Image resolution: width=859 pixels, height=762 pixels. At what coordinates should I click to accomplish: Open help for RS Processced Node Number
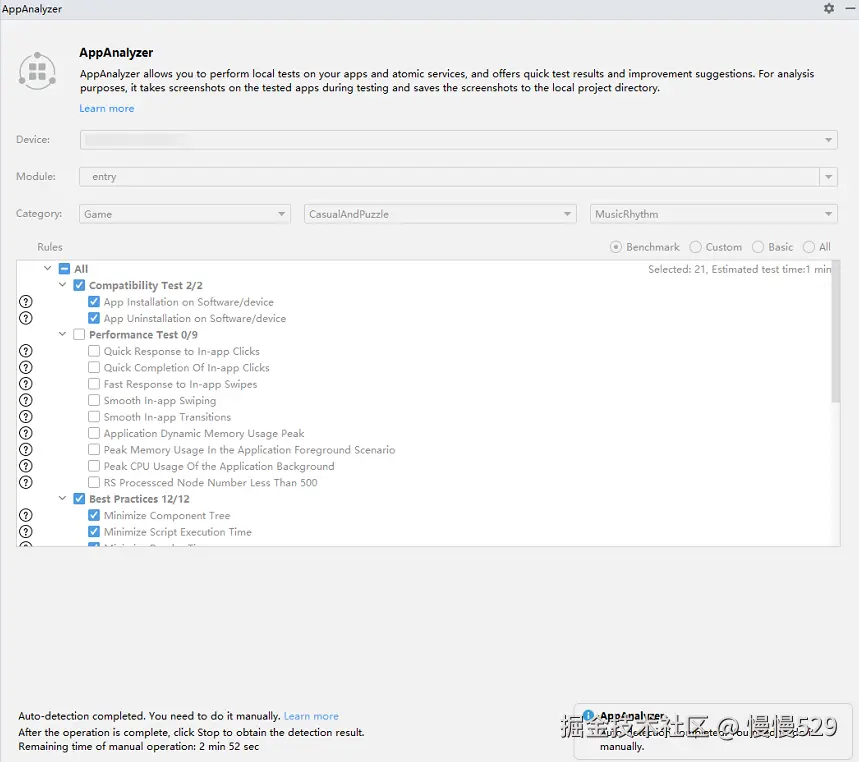[26, 483]
